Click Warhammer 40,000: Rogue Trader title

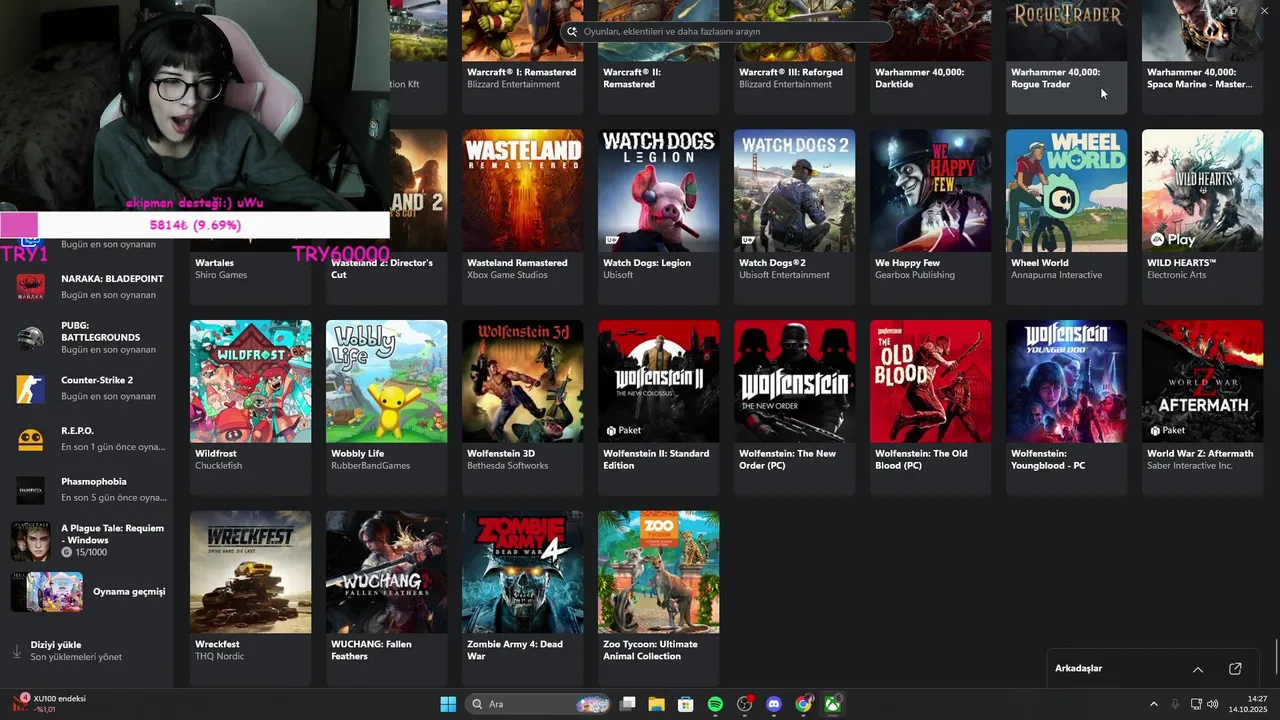pyautogui.click(x=1055, y=78)
